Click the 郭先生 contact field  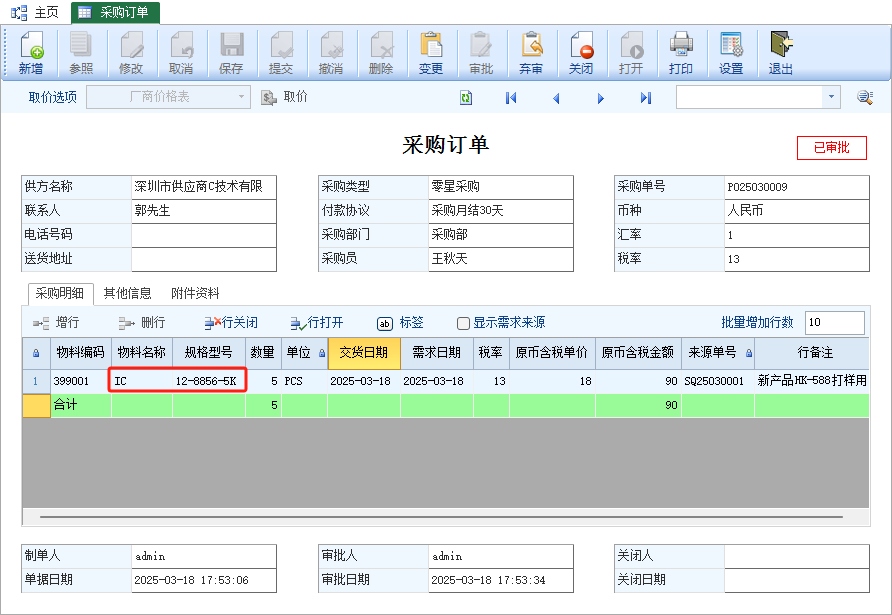pos(204,210)
